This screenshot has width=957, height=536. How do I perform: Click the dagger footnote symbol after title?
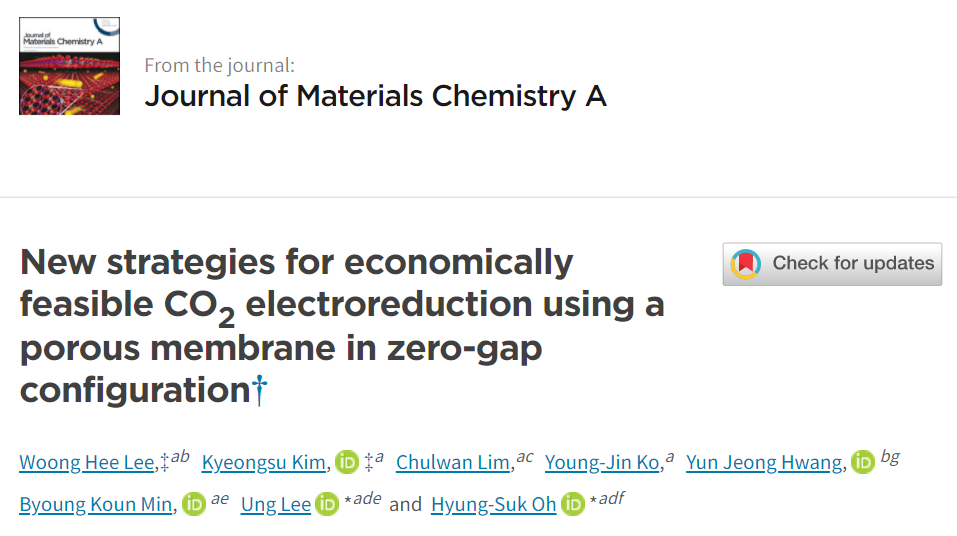click(260, 390)
